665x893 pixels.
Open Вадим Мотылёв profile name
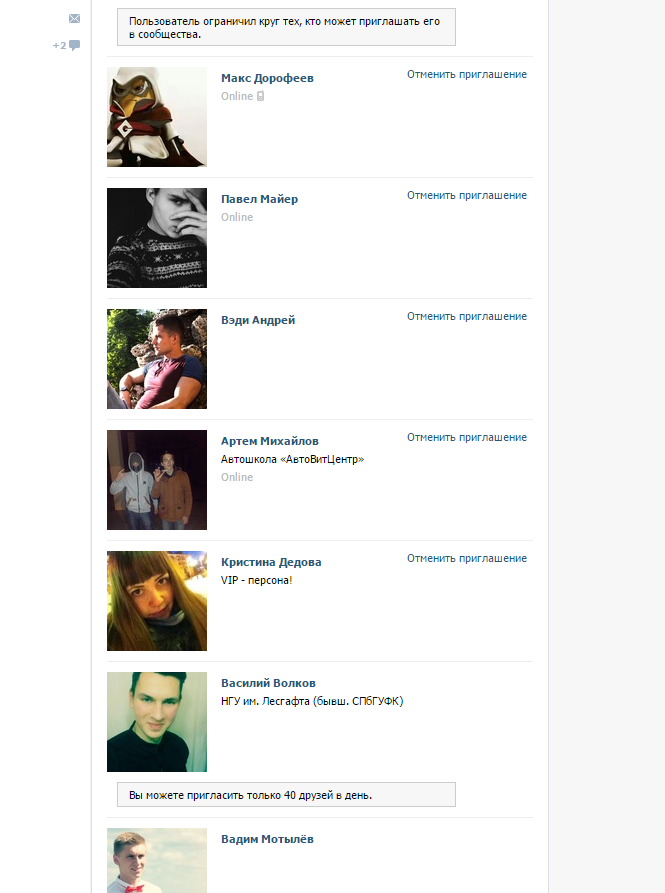(x=267, y=839)
